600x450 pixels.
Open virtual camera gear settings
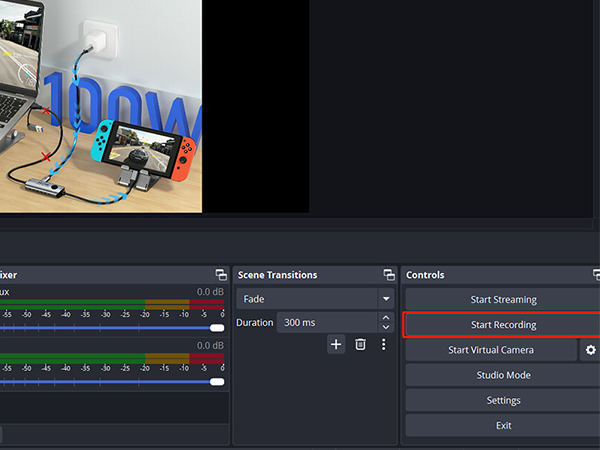point(590,350)
